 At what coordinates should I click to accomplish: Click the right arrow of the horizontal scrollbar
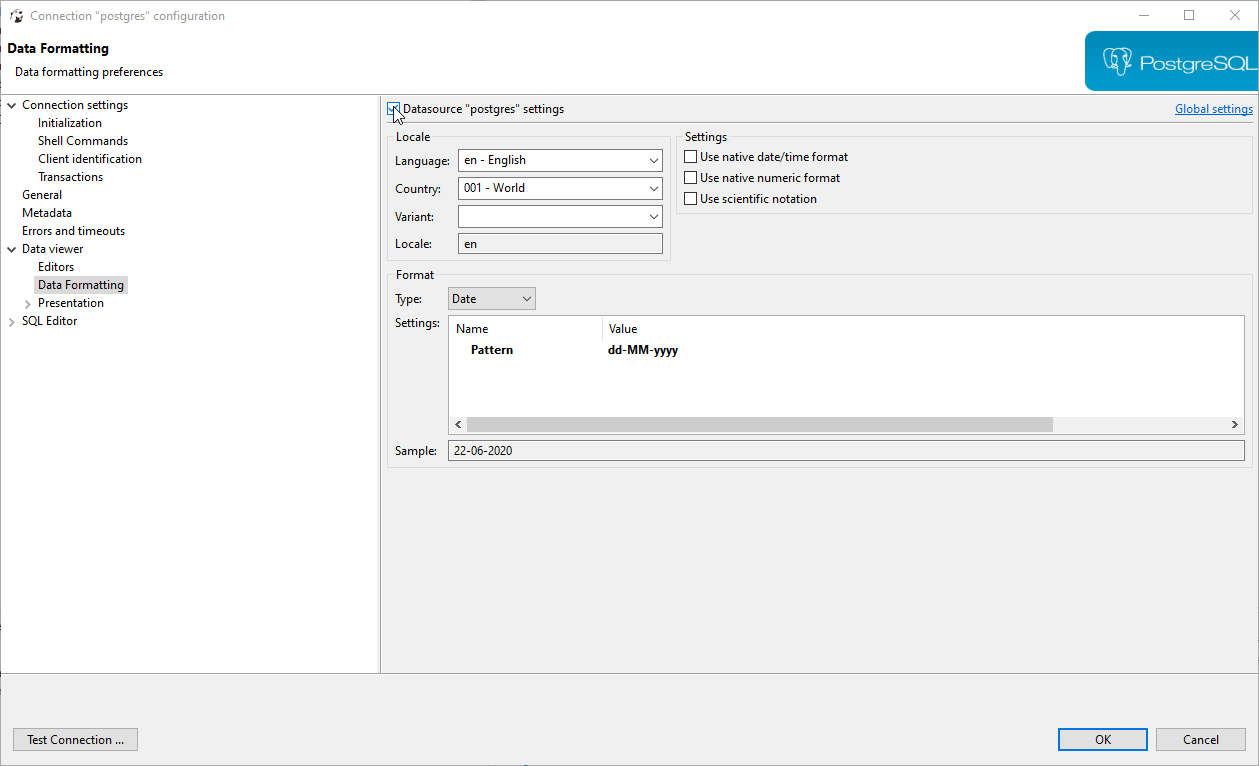pos(1235,424)
